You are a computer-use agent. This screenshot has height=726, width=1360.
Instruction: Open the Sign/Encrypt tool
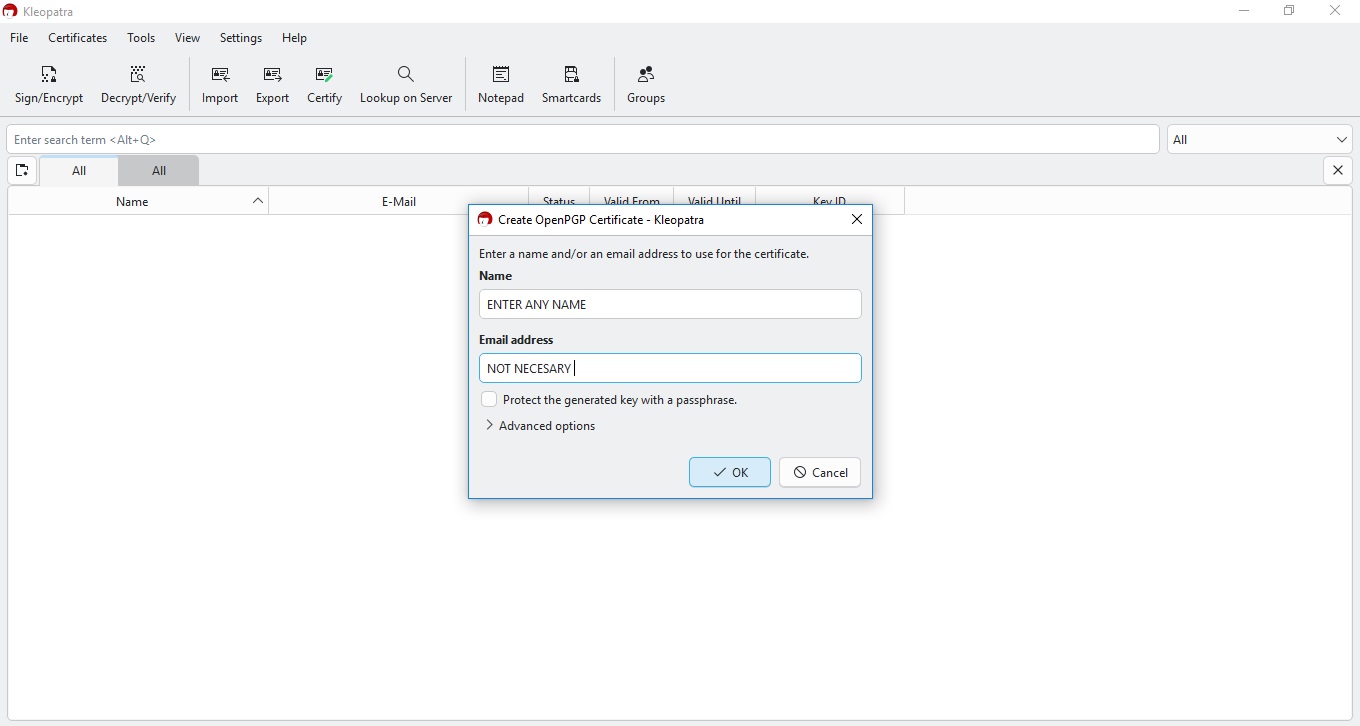tap(49, 85)
